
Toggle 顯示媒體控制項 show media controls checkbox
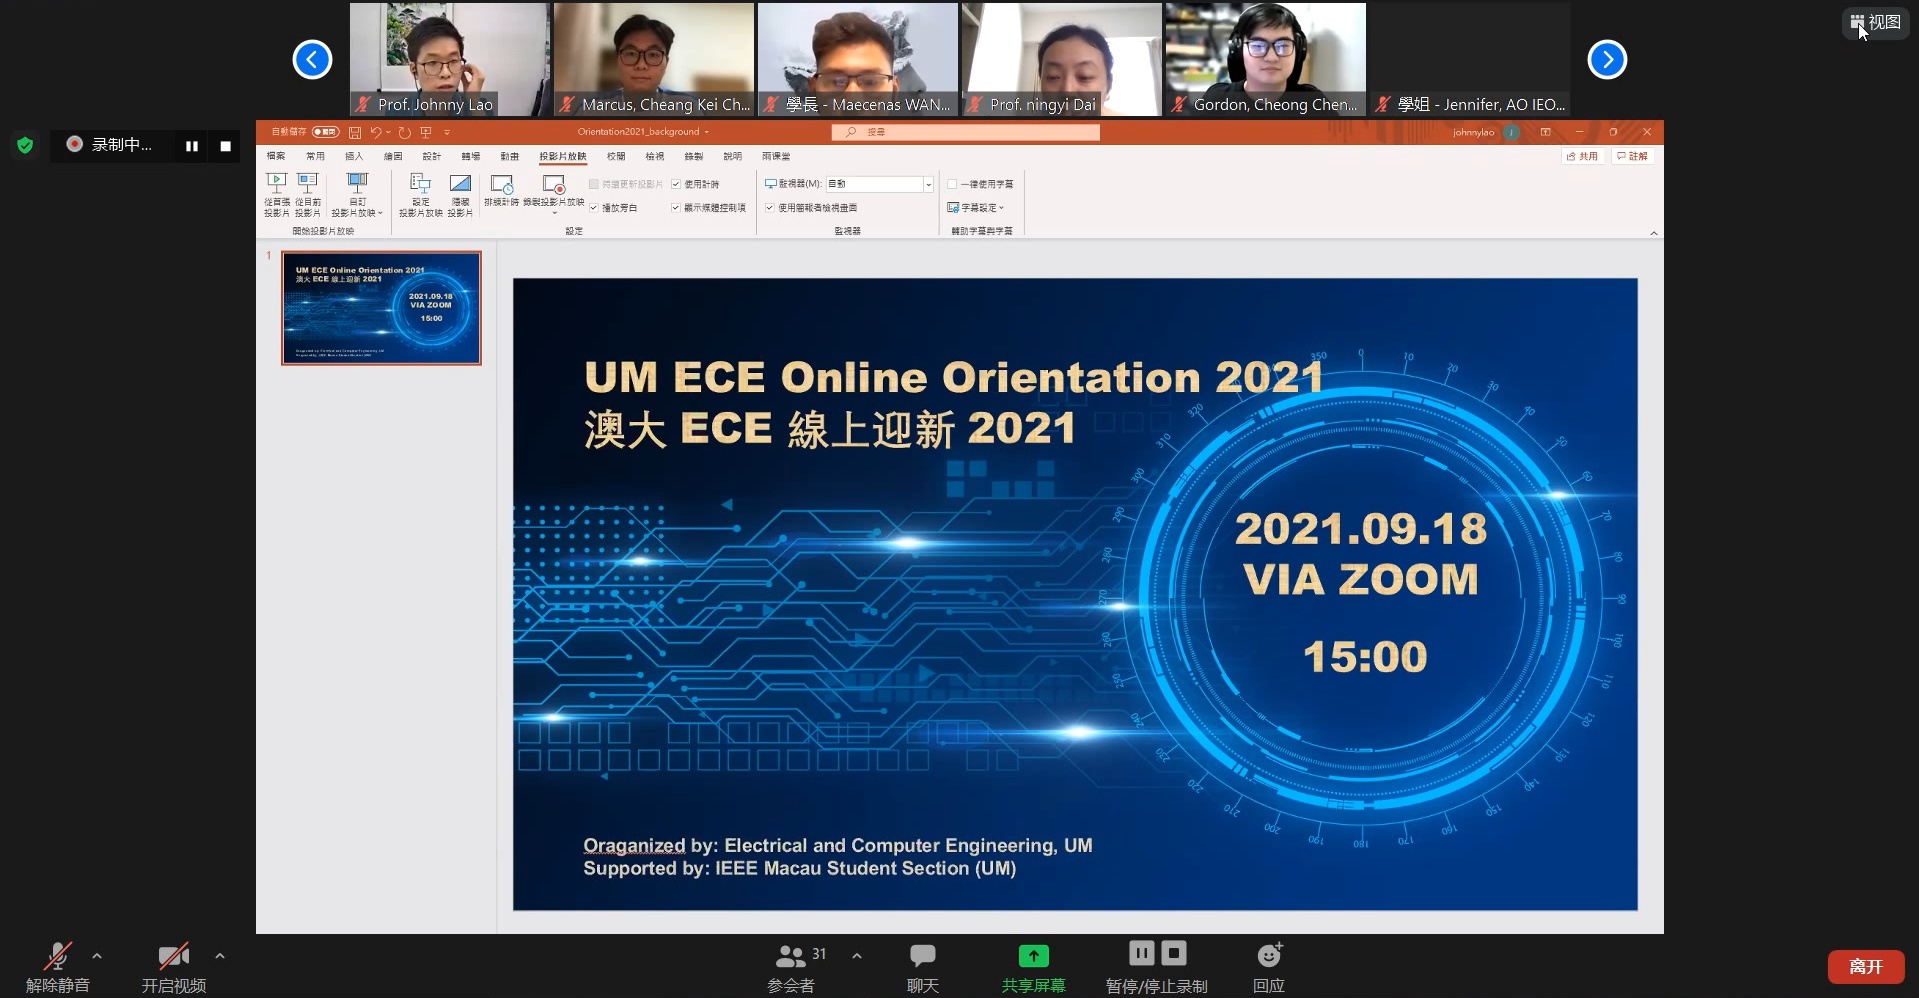(x=676, y=208)
